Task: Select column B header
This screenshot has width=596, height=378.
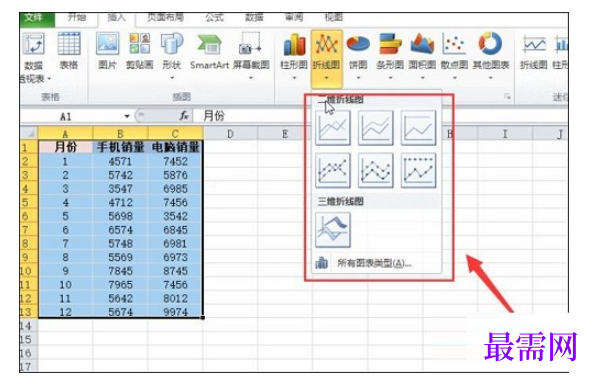Action: tap(120, 133)
